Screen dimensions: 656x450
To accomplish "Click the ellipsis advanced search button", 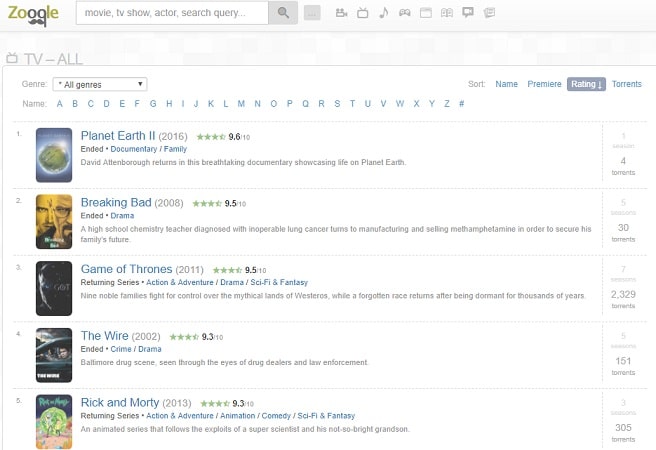I will [312, 13].
